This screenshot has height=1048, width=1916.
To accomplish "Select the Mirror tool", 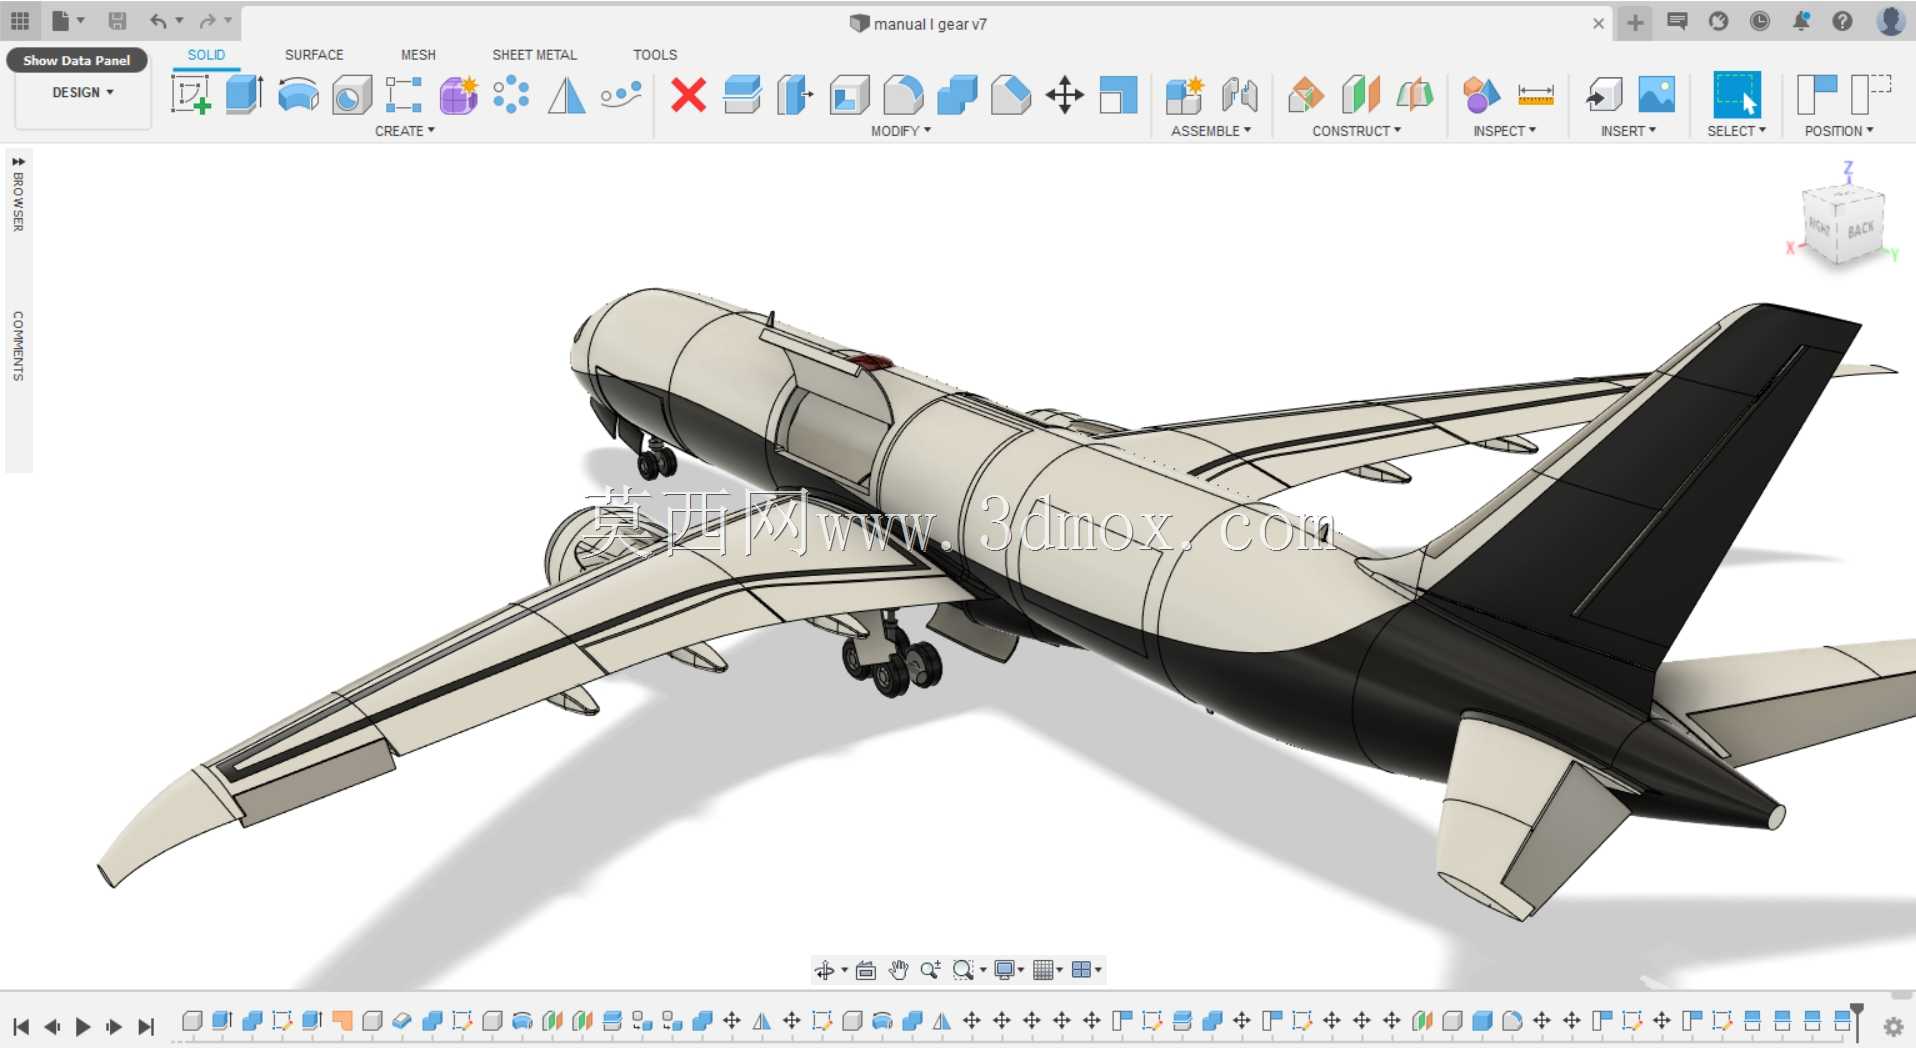I will pyautogui.click(x=567, y=95).
